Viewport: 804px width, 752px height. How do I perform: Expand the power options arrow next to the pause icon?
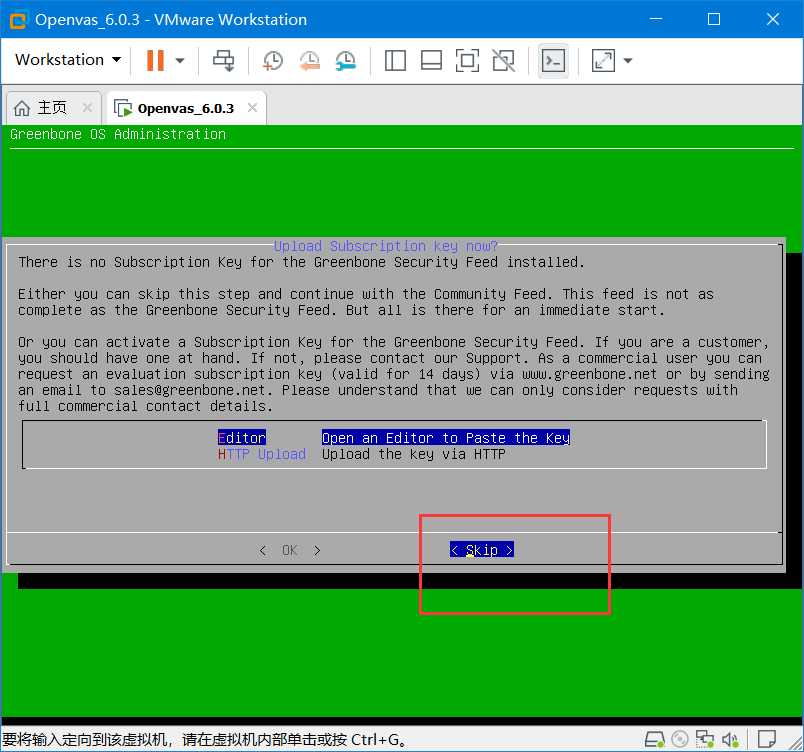click(x=179, y=60)
